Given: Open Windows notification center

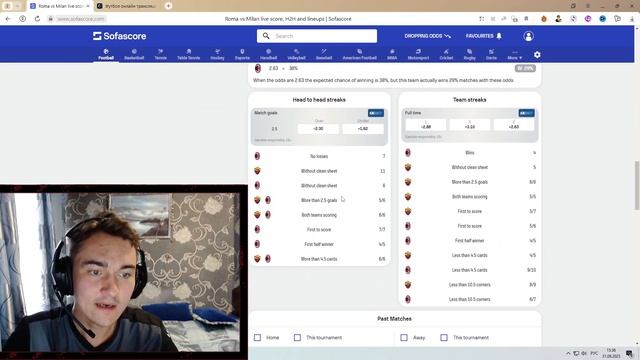Looking at the screenshot, I should (x=629, y=353).
